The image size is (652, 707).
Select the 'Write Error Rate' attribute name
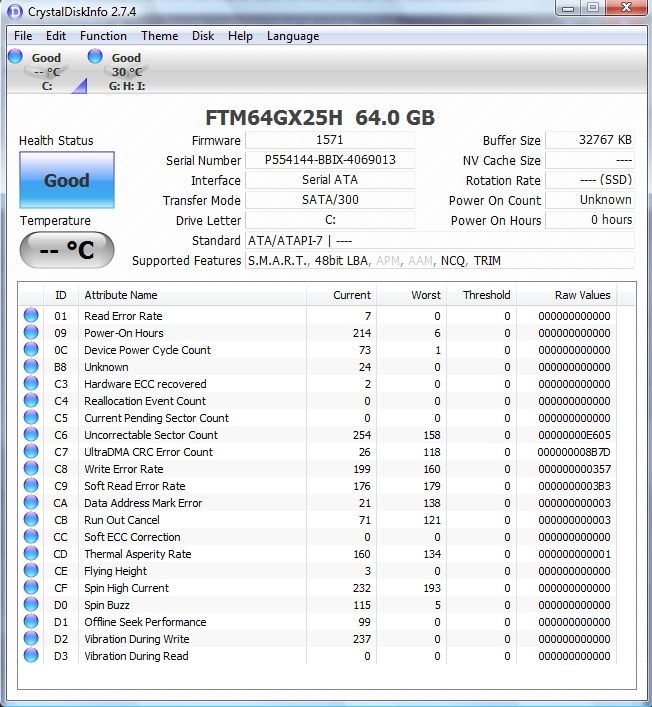point(124,469)
